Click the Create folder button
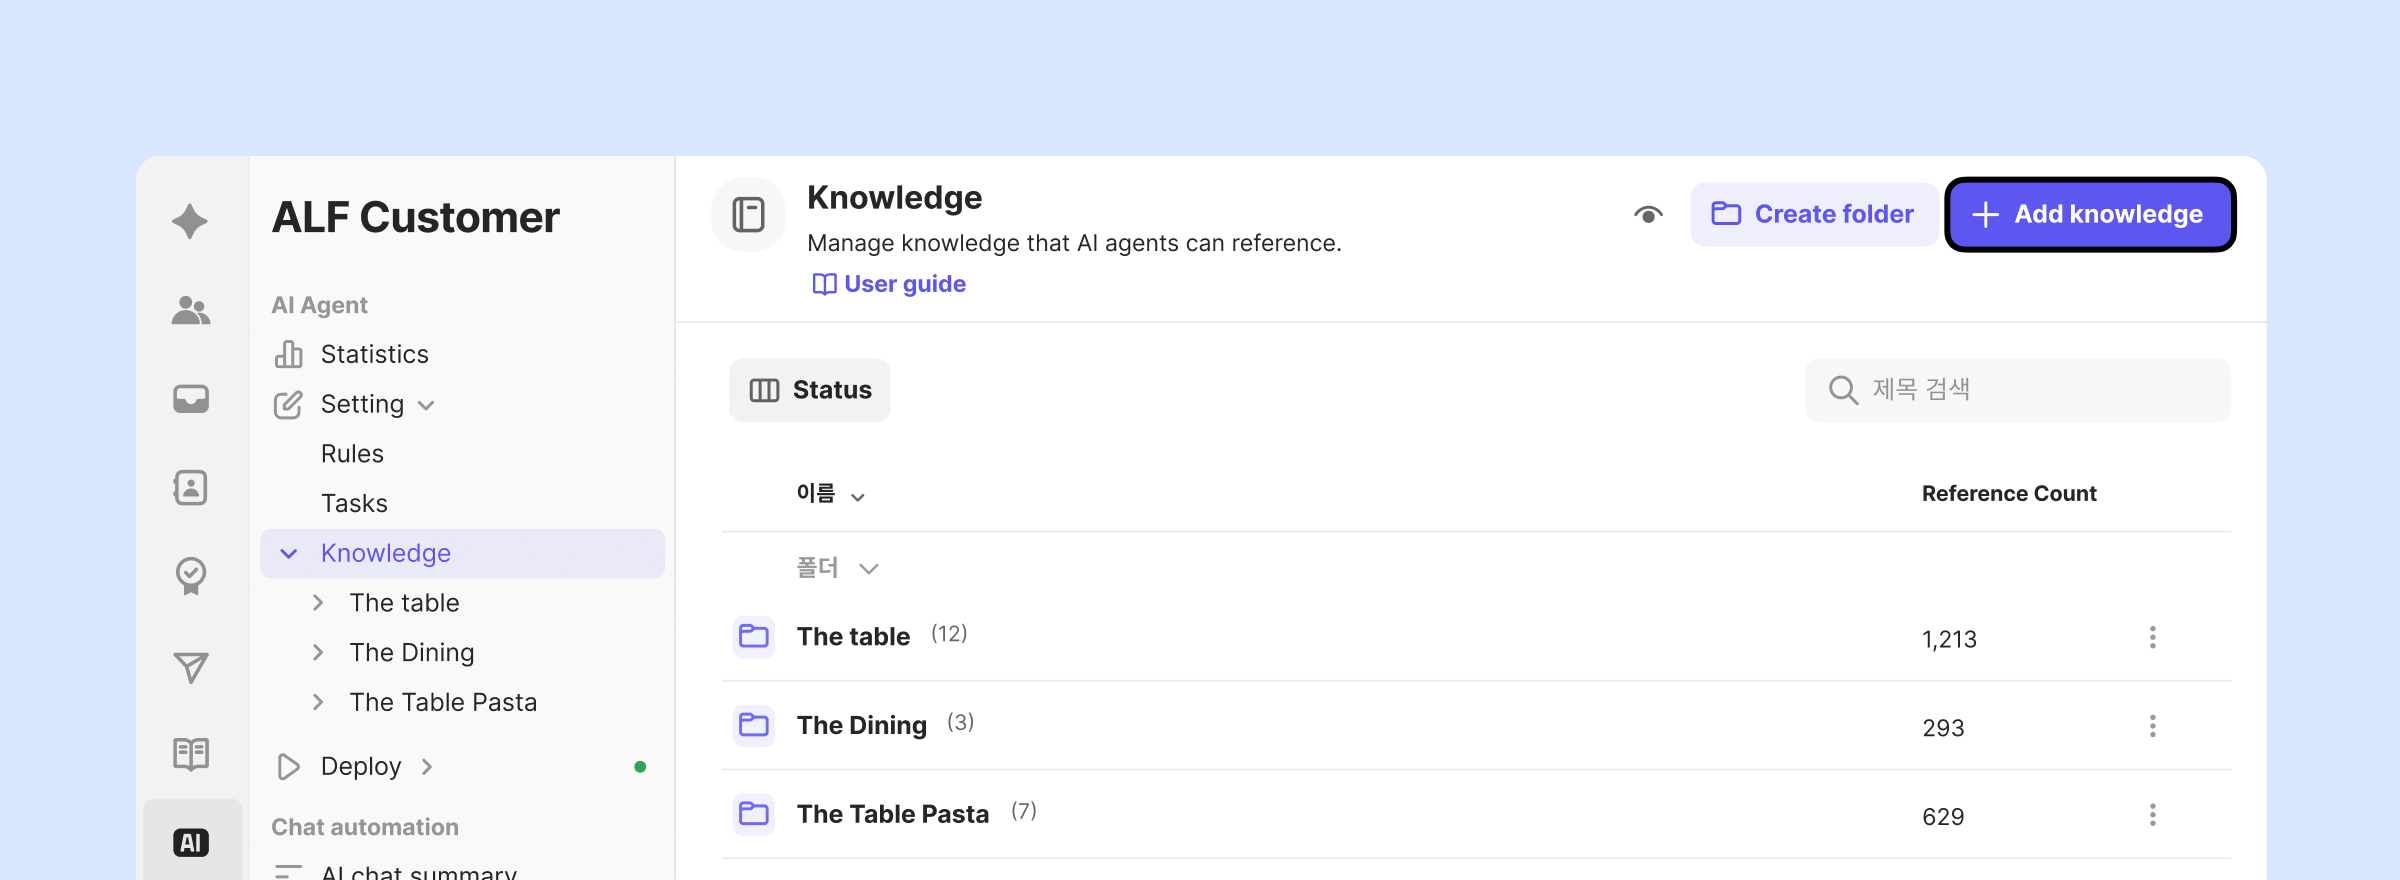 [x=1813, y=215]
